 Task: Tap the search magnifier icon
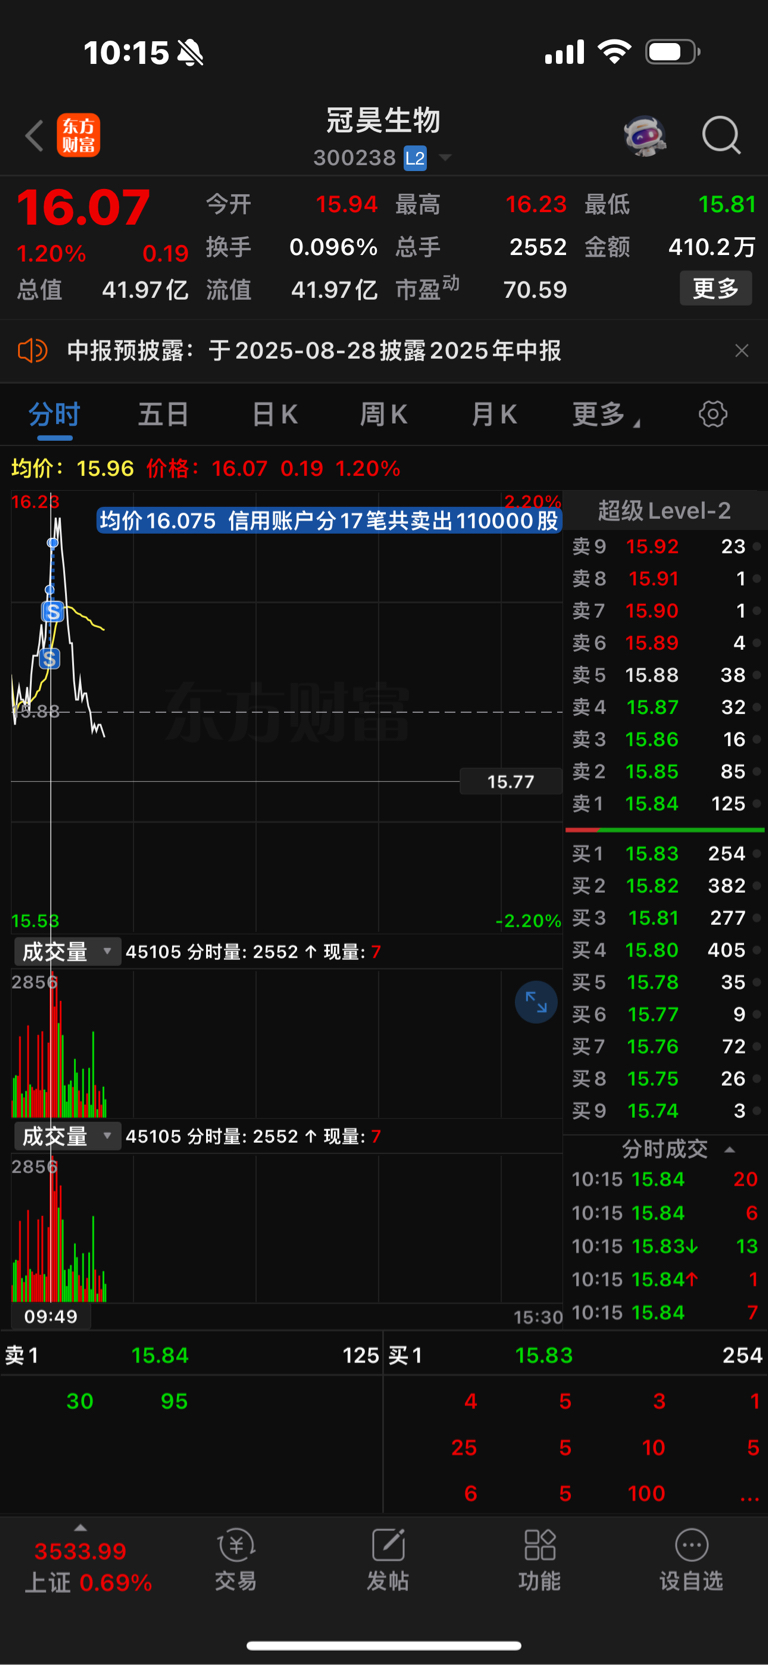721,135
